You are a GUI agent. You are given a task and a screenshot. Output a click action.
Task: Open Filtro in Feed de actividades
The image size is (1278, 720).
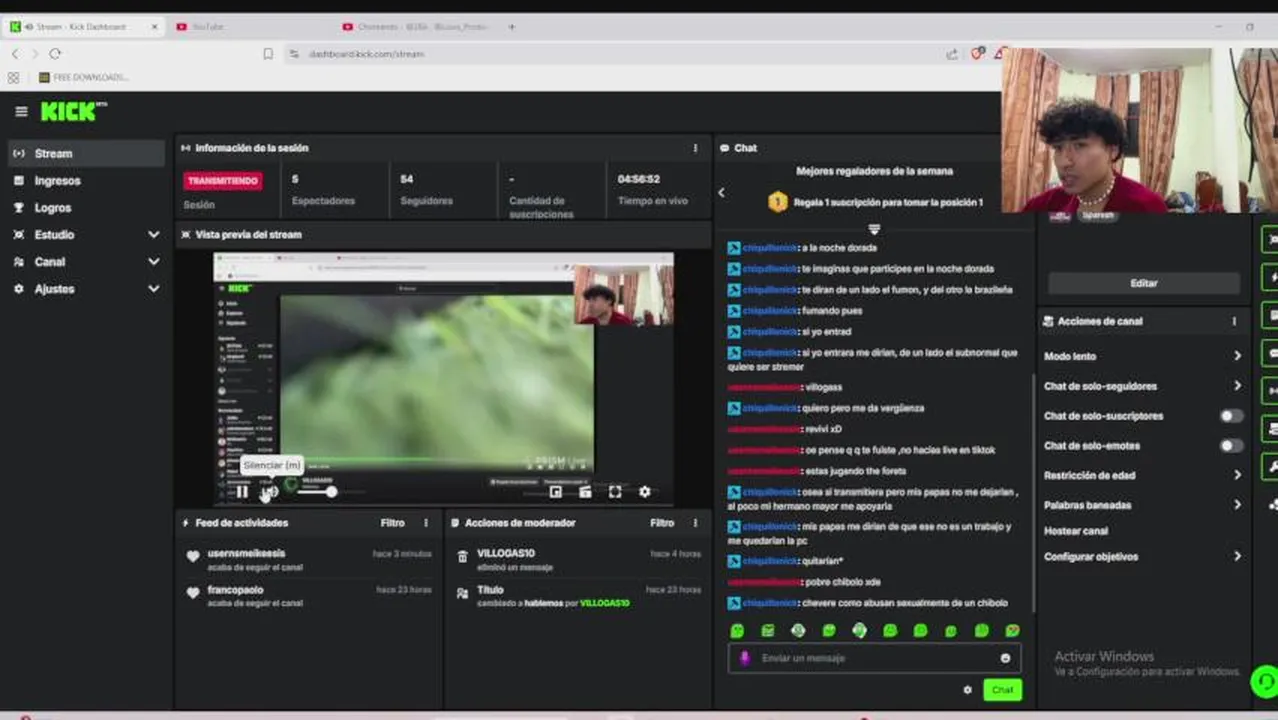(392, 523)
